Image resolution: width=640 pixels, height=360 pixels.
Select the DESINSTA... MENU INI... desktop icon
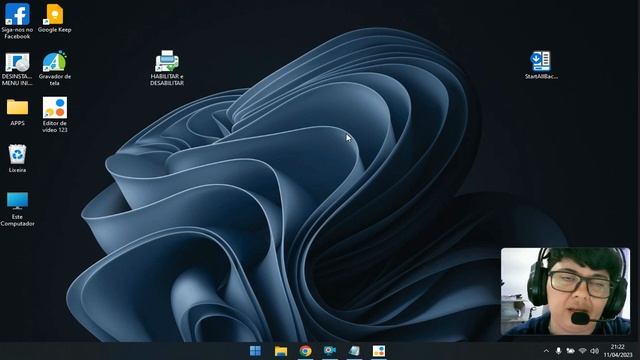(x=17, y=69)
